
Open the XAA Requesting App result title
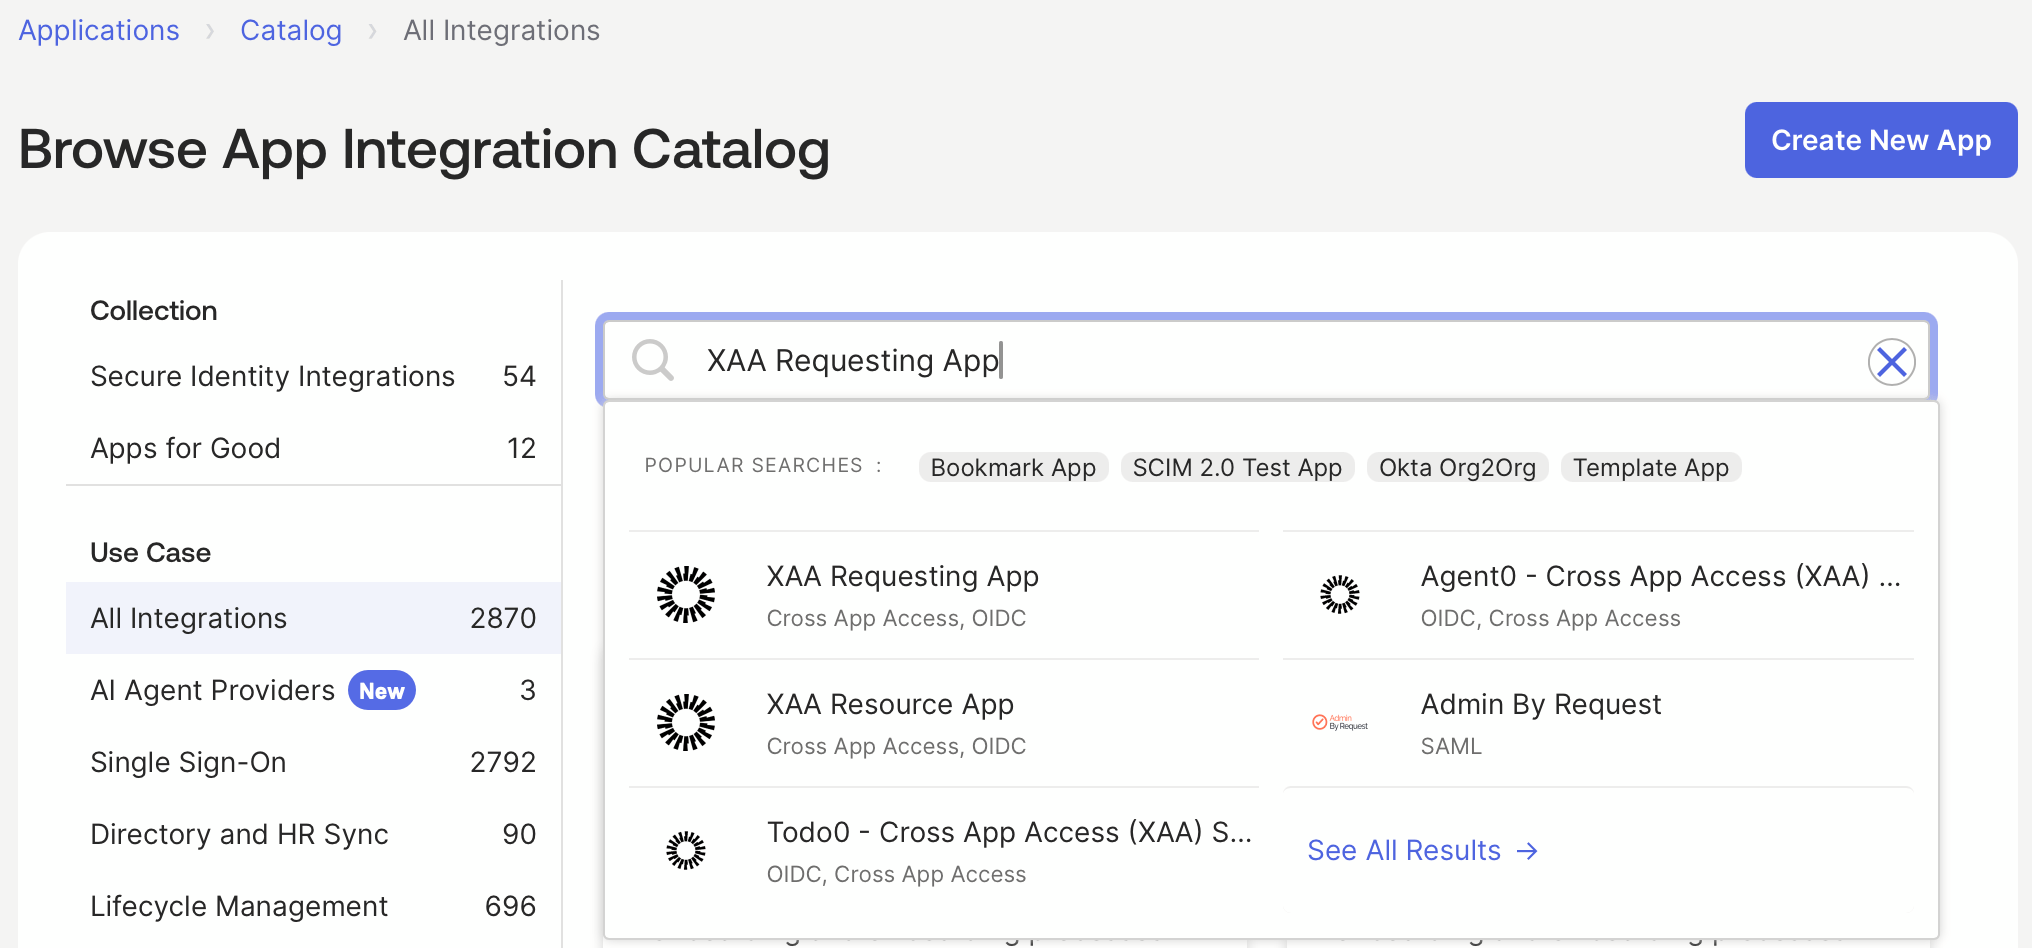pos(902,577)
